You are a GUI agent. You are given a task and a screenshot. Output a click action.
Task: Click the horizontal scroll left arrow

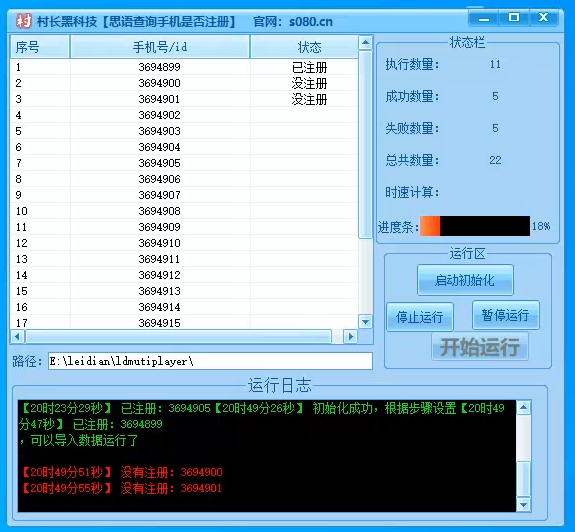[x=17, y=337]
